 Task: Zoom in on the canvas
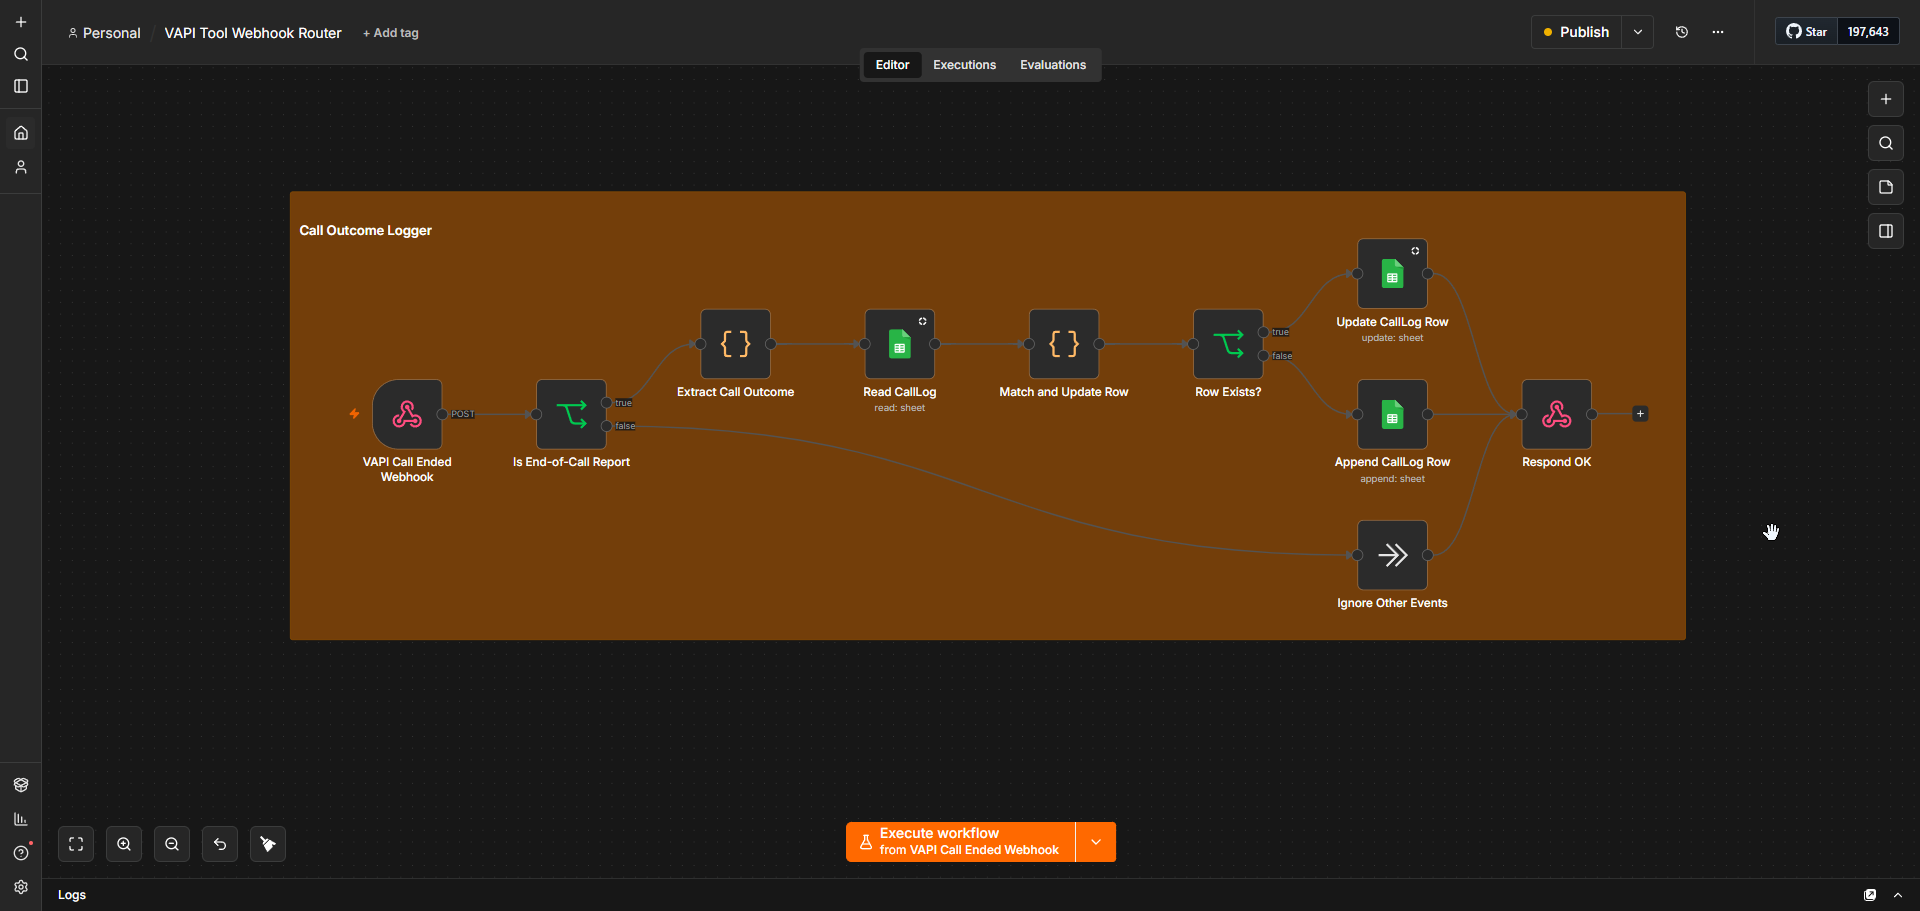(124, 844)
